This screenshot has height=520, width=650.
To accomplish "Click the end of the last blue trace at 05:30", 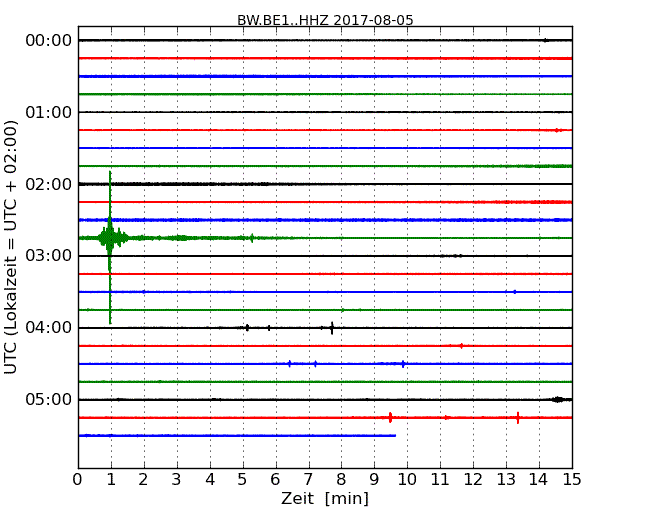I will 394,435.
